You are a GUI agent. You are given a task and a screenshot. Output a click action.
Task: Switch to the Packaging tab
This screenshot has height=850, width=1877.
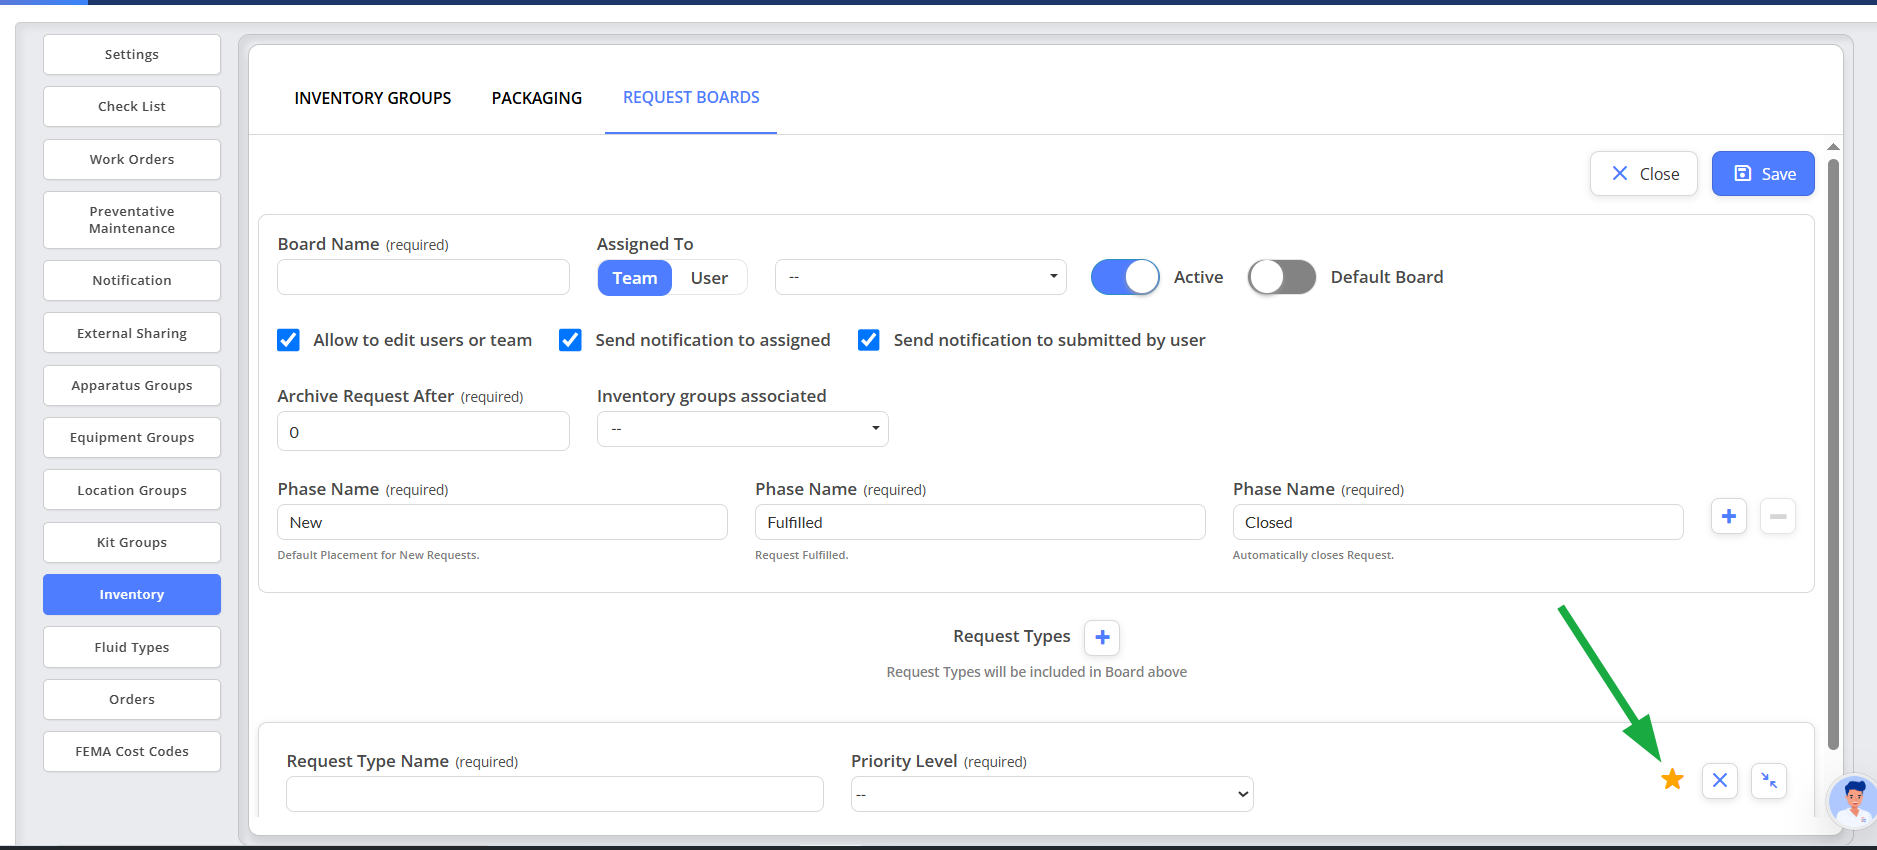click(536, 98)
